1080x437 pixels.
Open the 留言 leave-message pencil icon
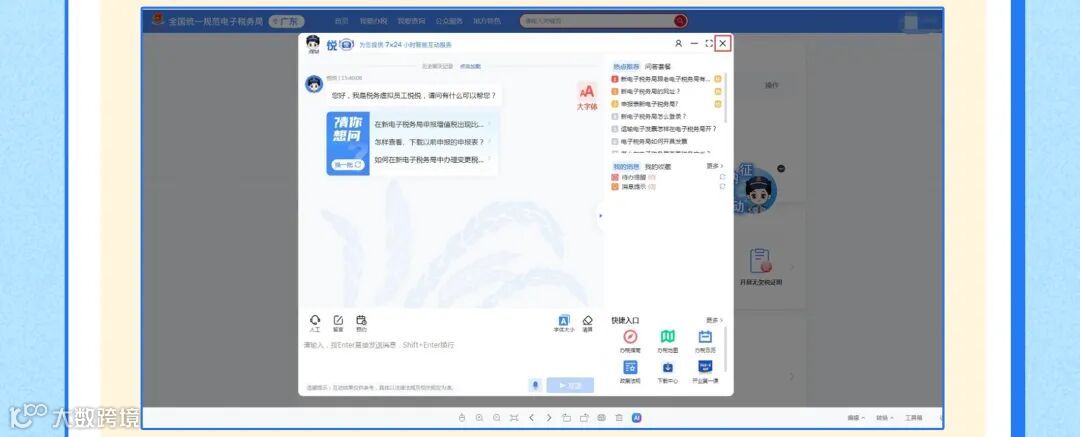(x=338, y=320)
